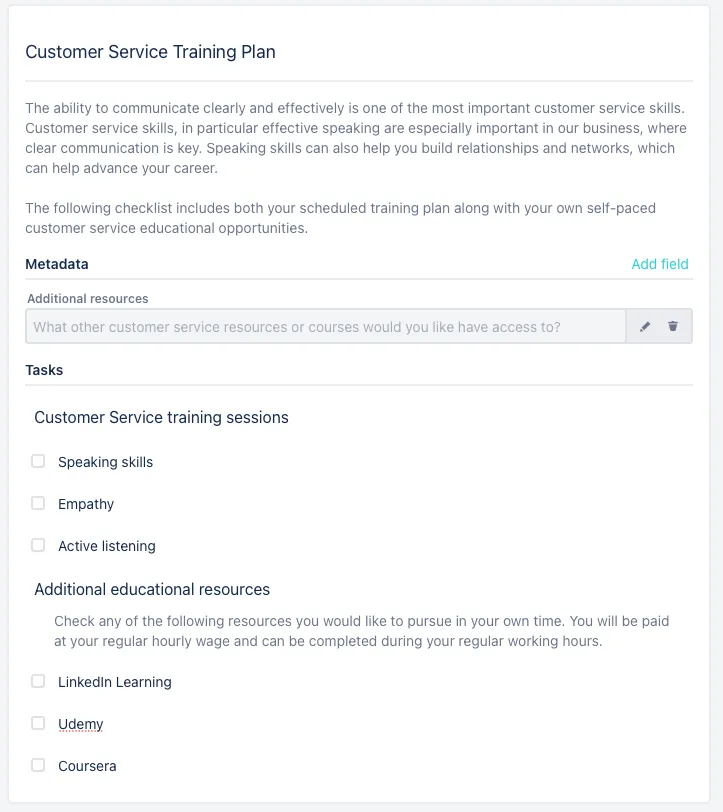The height and width of the screenshot is (812, 723).
Task: Click the Tasks section label
Action: [44, 370]
